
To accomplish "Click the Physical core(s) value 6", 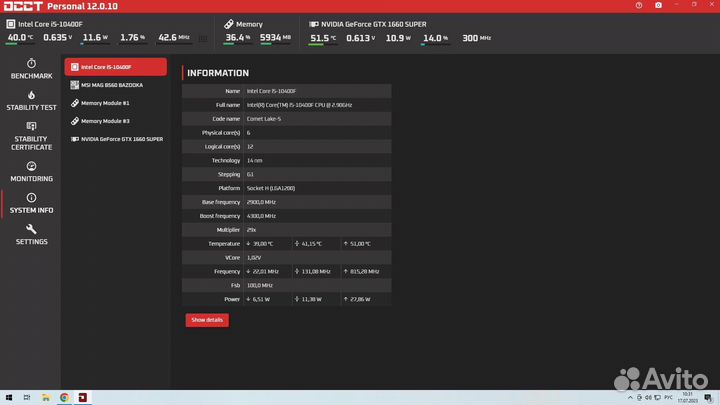I will coord(248,133).
